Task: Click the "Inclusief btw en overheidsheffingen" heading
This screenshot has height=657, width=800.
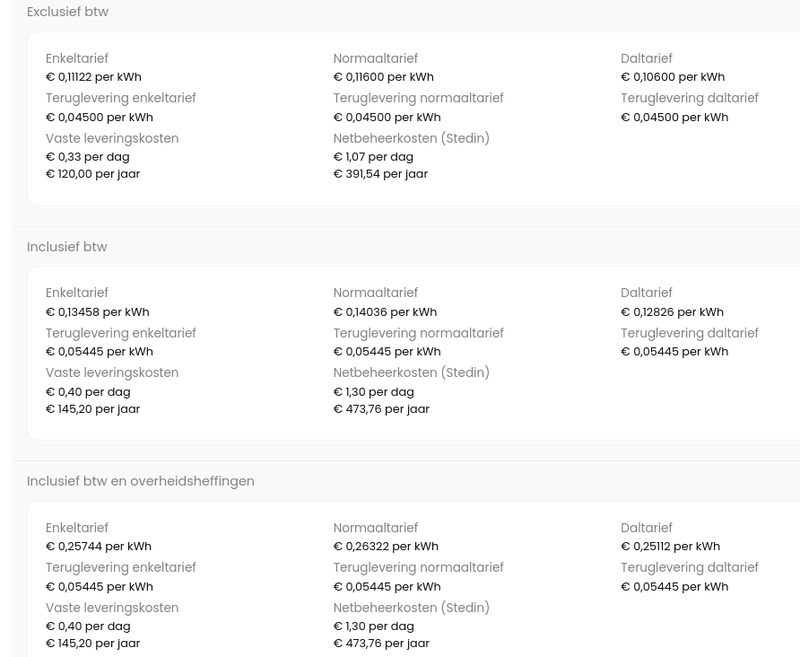Action: tap(140, 481)
